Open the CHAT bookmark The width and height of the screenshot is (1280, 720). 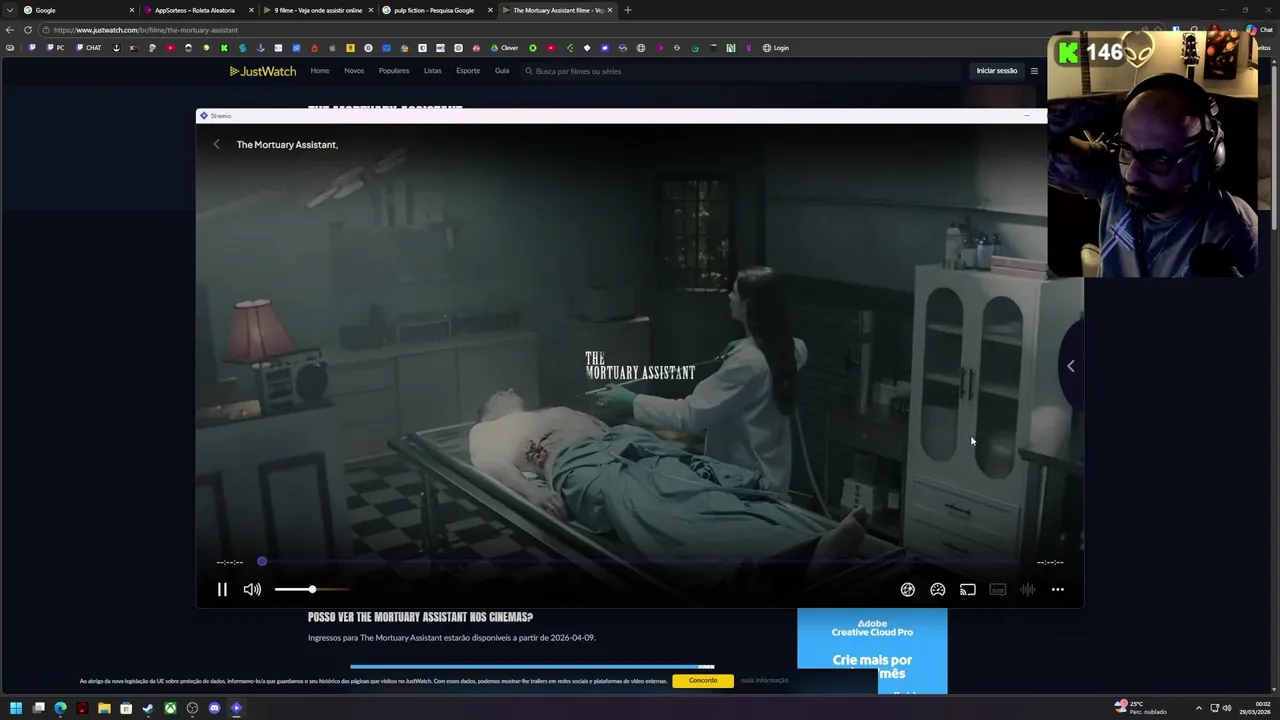coord(89,48)
